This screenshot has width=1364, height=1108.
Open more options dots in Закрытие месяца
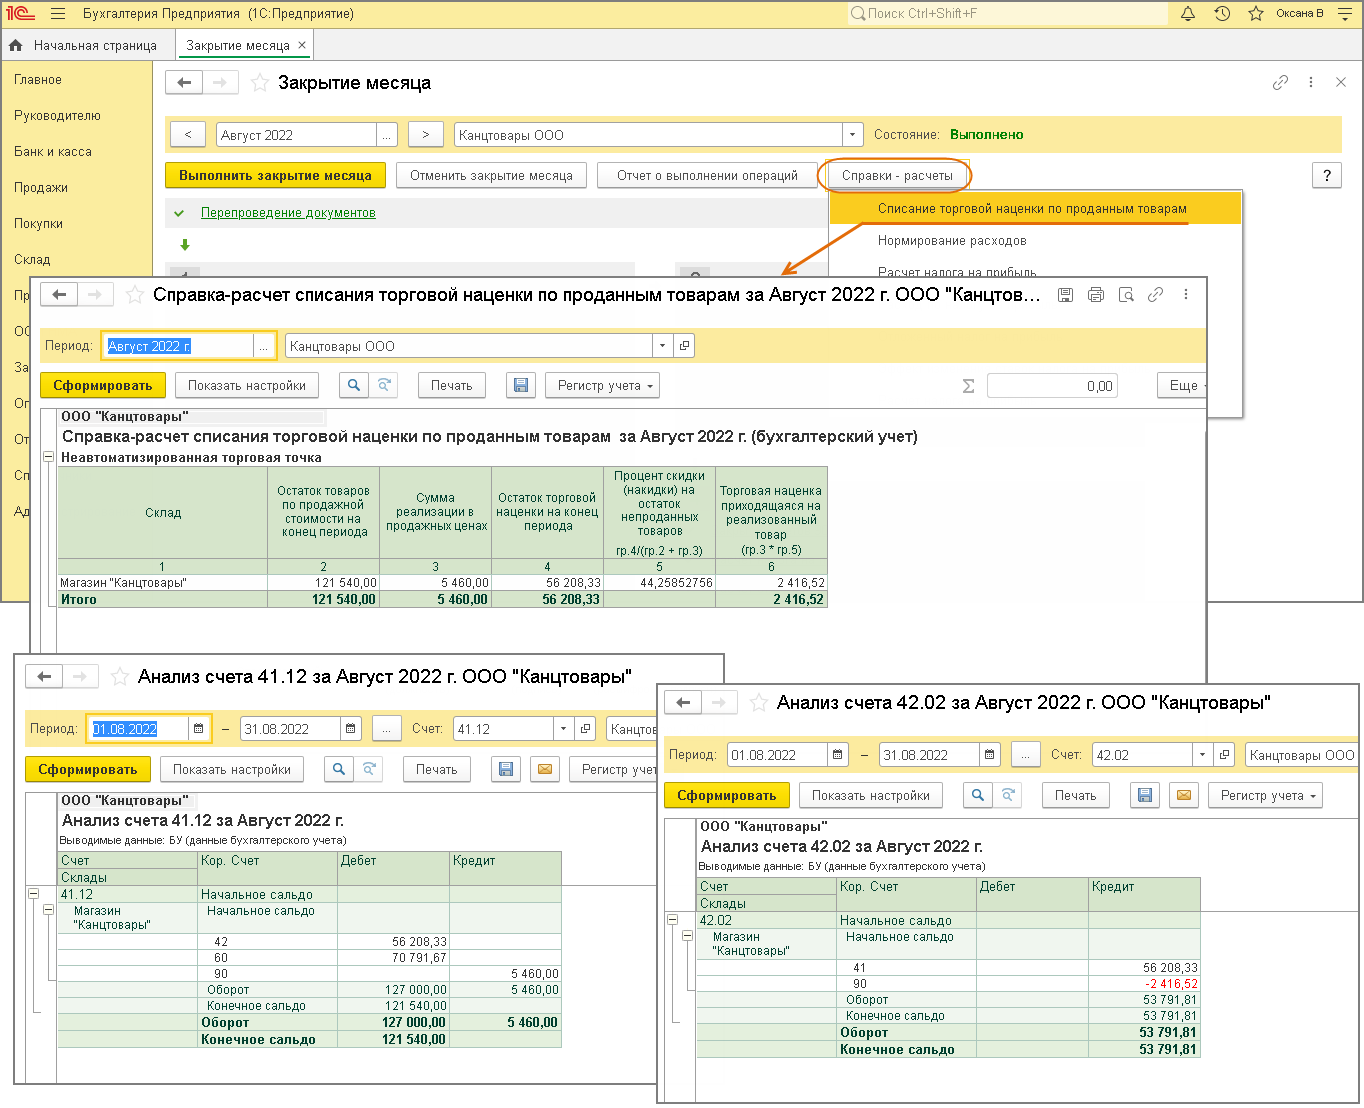(1311, 83)
